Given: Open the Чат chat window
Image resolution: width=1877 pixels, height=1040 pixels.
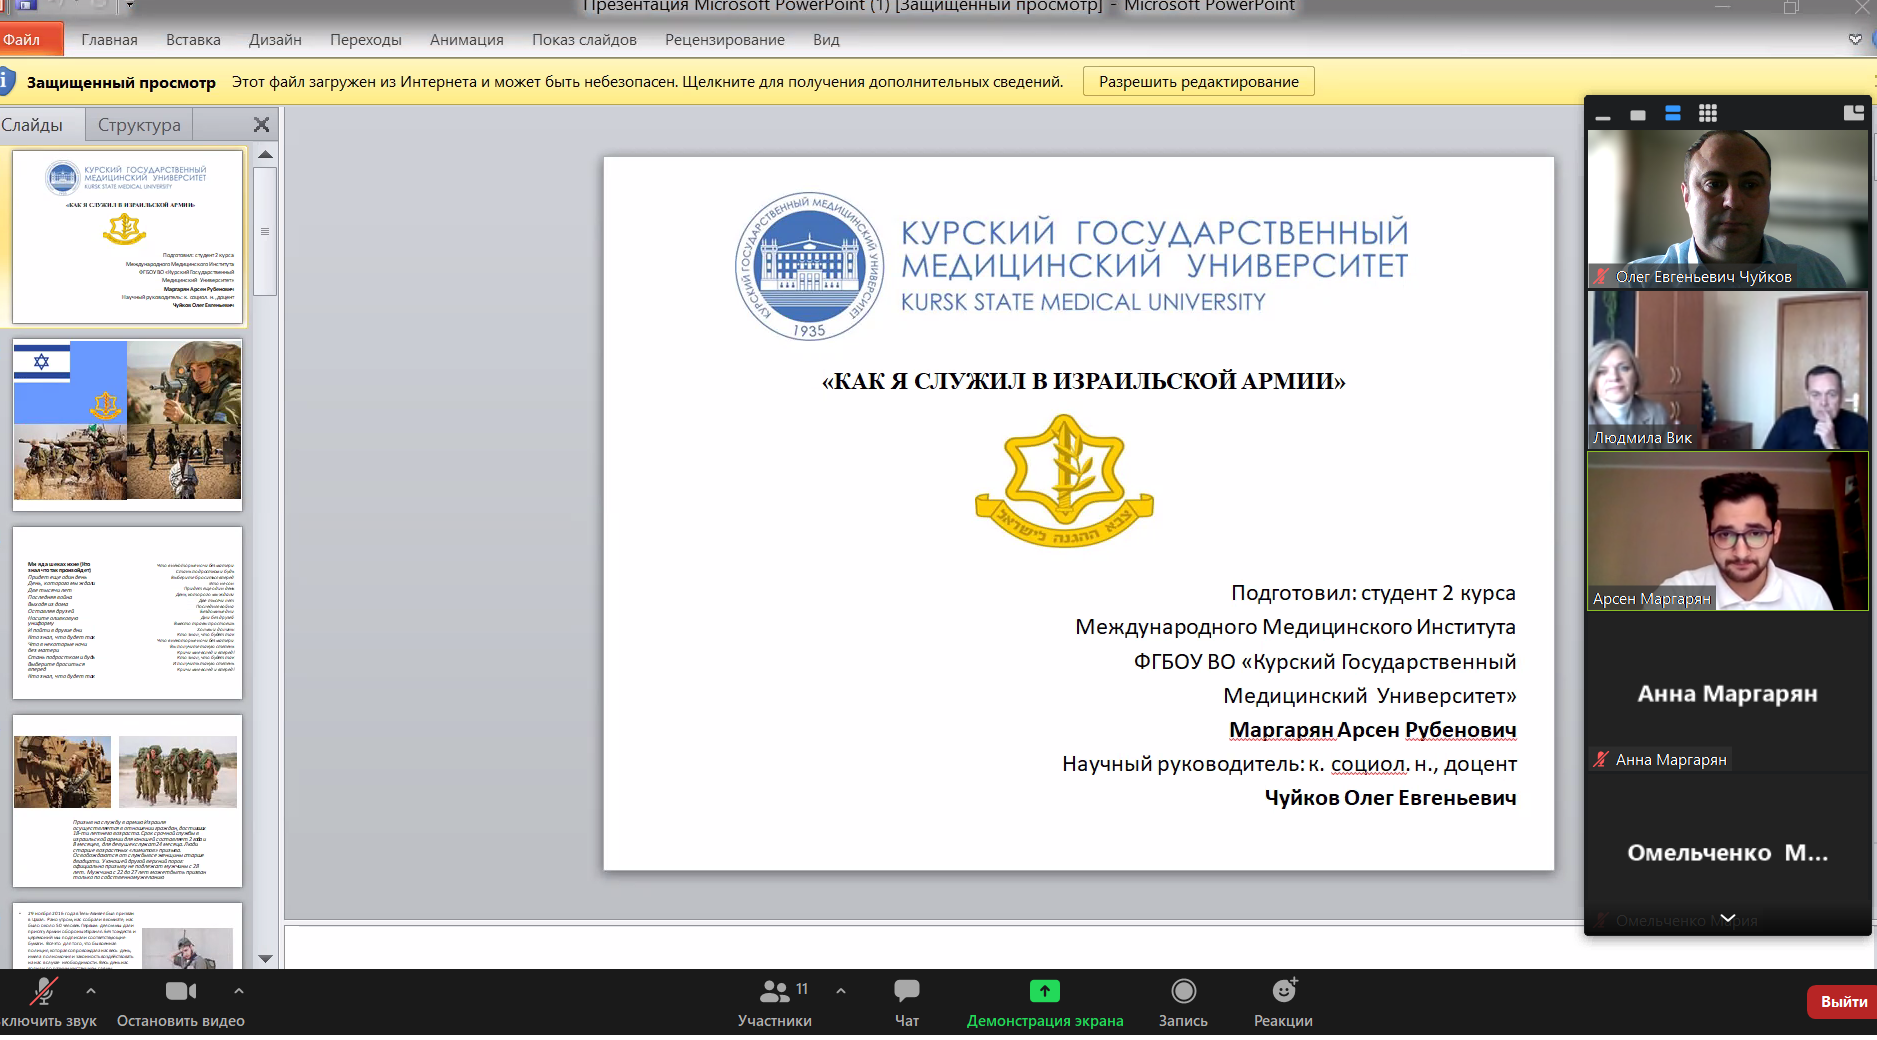Looking at the screenshot, I should (907, 1003).
